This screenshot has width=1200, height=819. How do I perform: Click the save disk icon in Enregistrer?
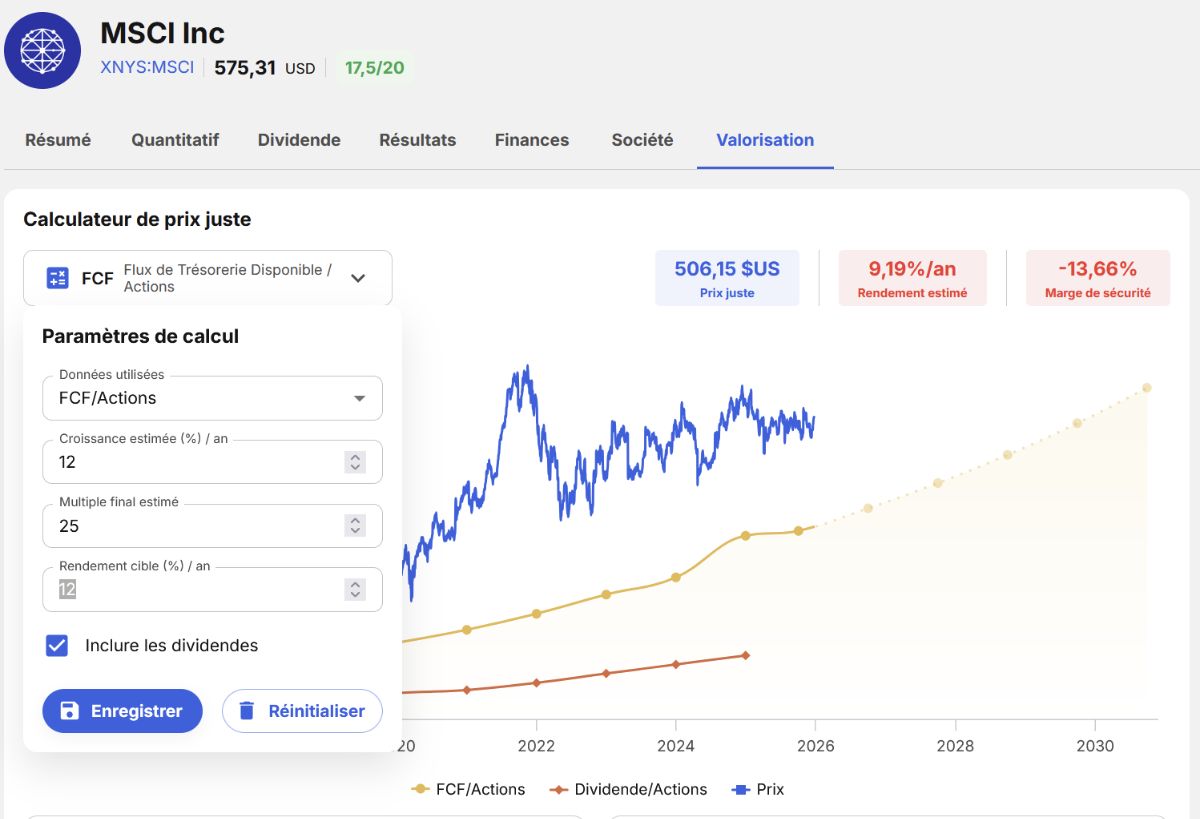[69, 711]
